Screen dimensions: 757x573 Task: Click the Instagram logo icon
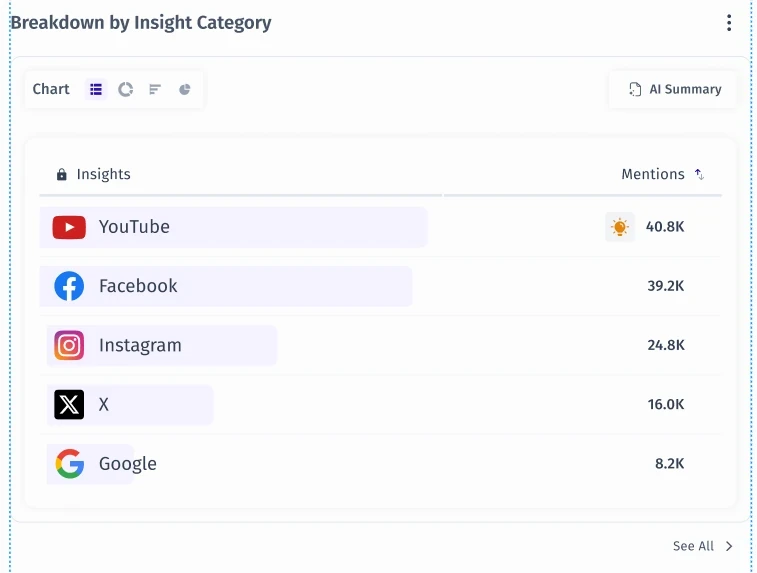[69, 345]
